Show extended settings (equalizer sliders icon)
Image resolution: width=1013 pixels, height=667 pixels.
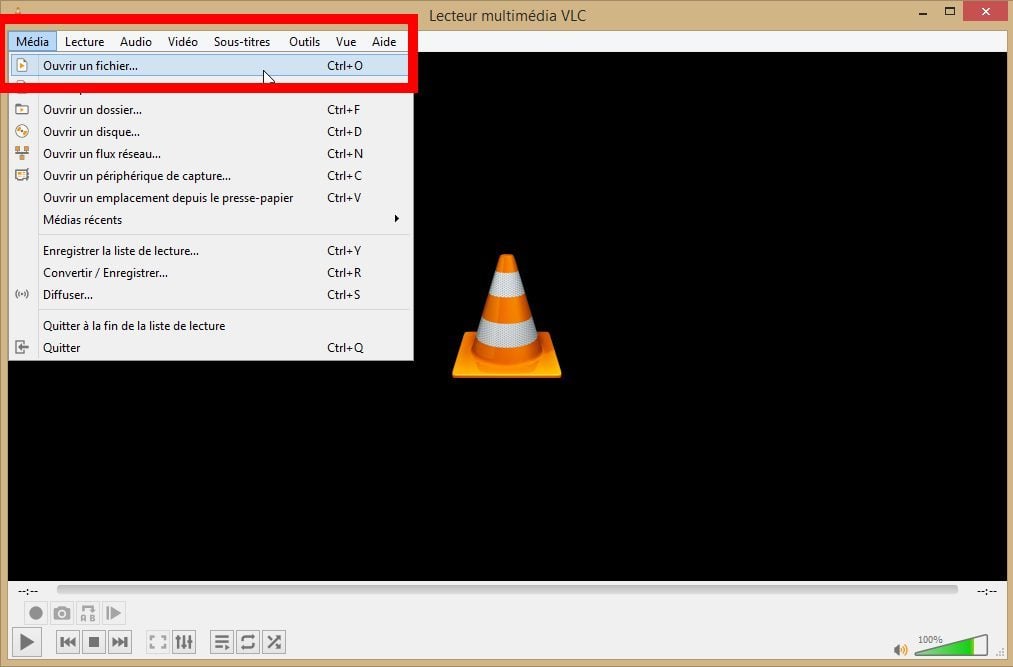pos(184,642)
